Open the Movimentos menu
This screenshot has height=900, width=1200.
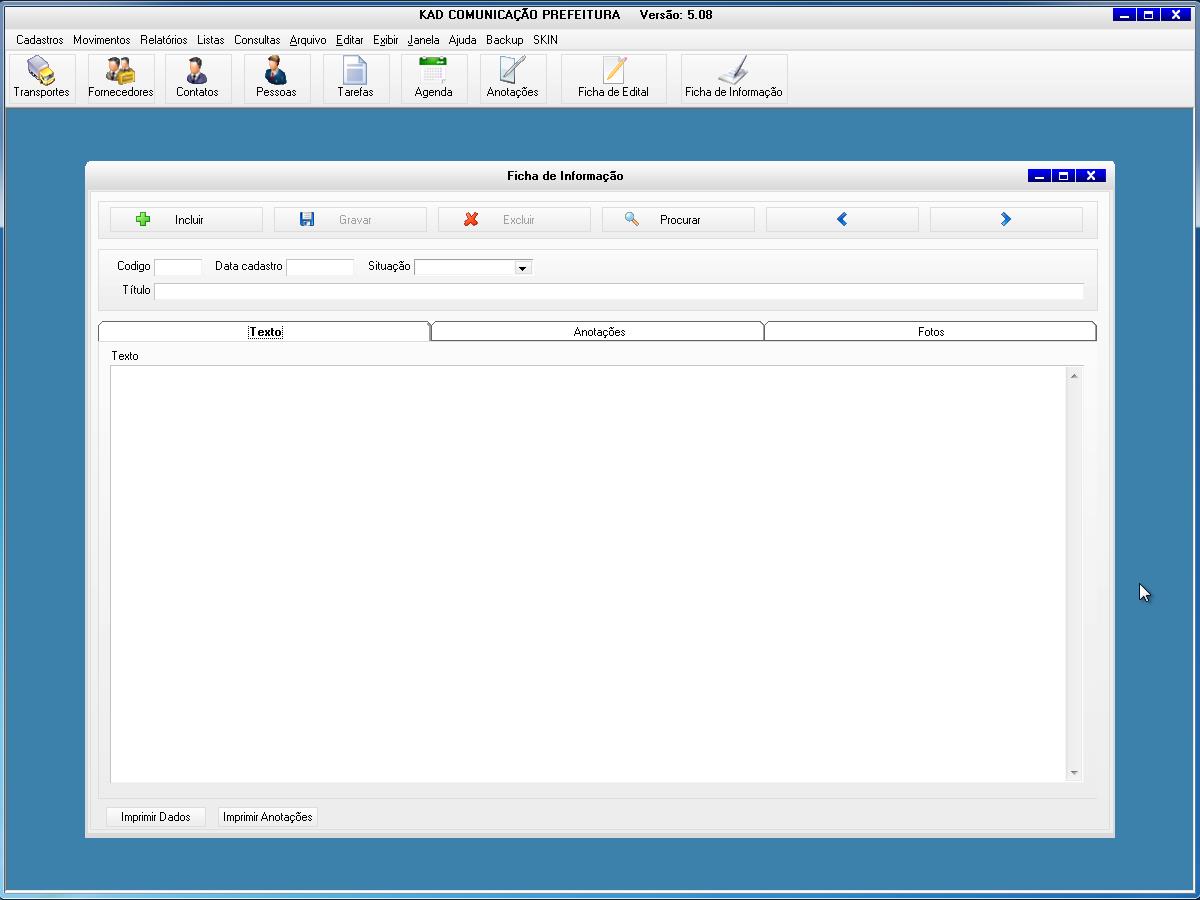102,40
